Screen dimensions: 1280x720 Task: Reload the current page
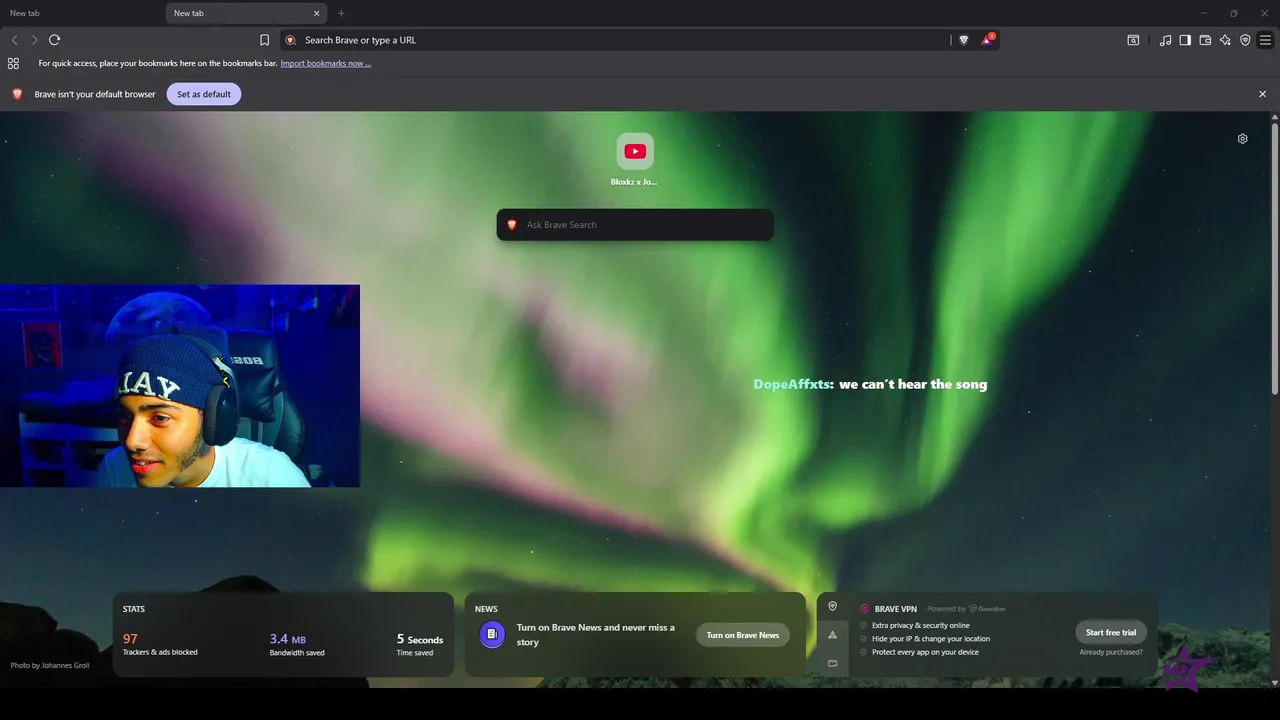click(55, 40)
